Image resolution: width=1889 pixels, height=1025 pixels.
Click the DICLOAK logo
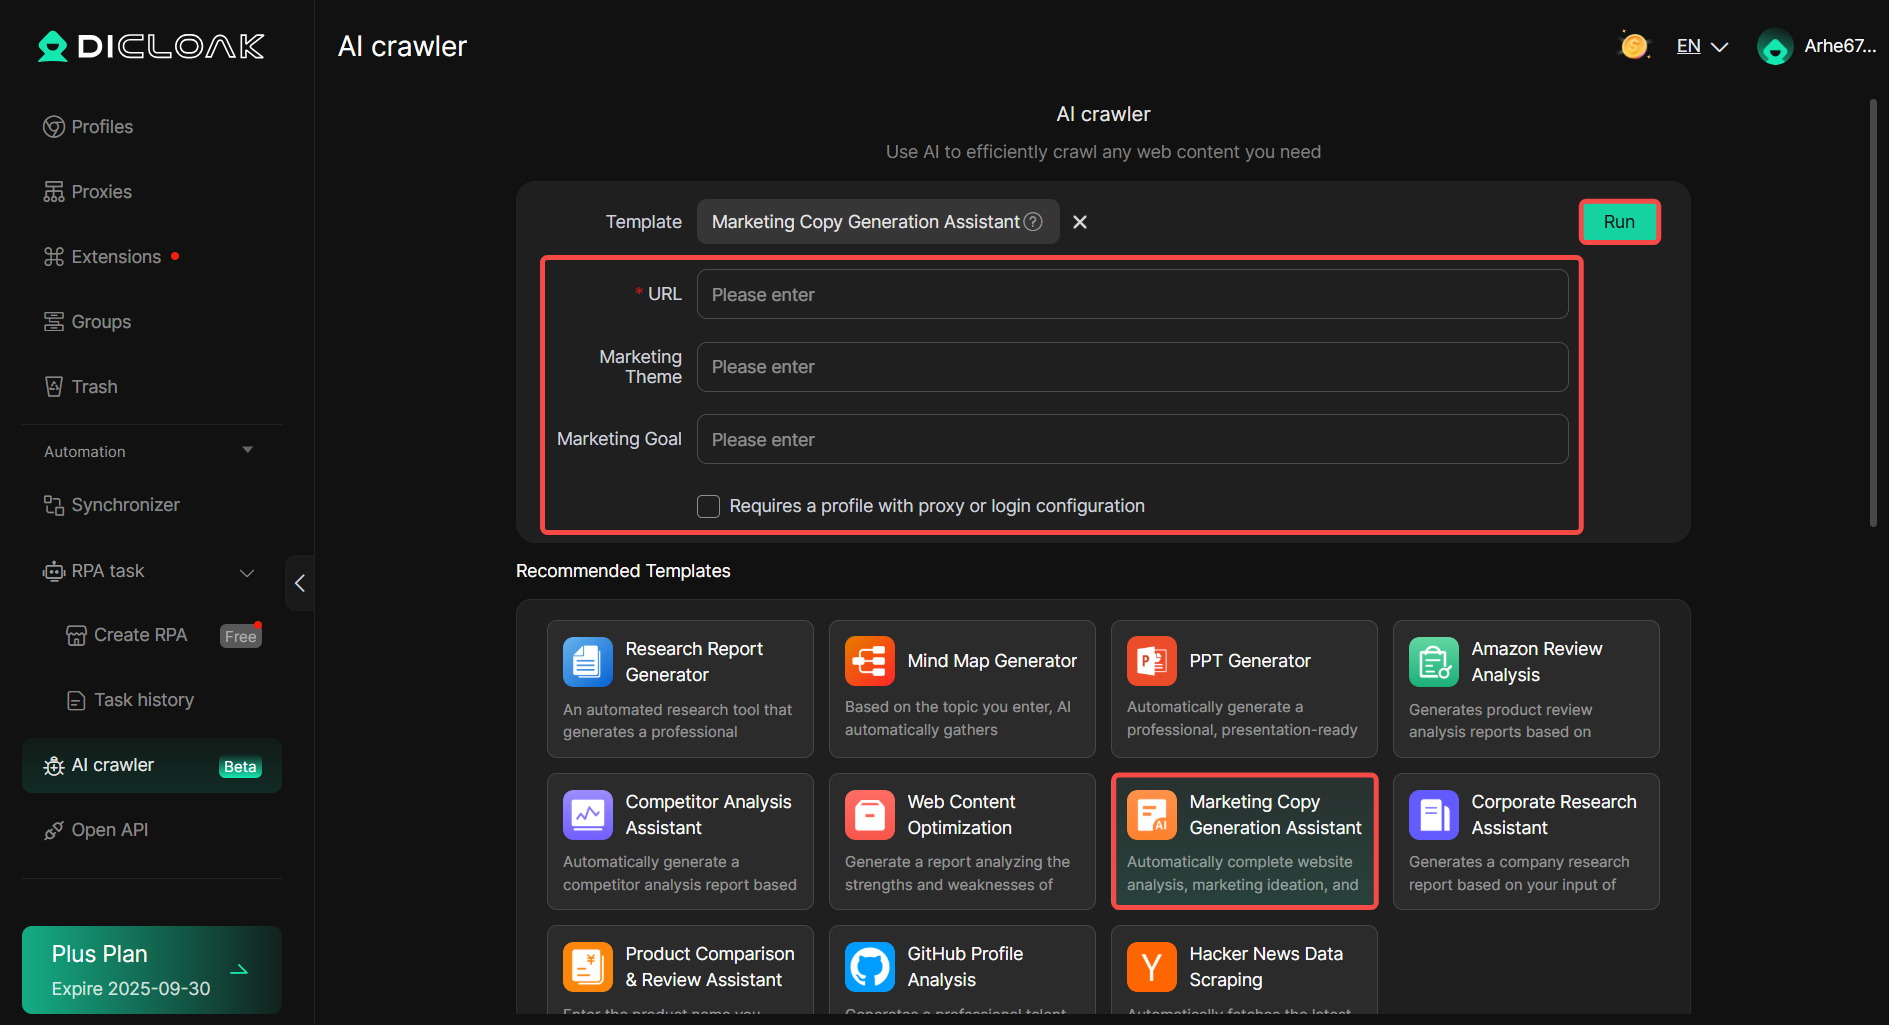(151, 46)
